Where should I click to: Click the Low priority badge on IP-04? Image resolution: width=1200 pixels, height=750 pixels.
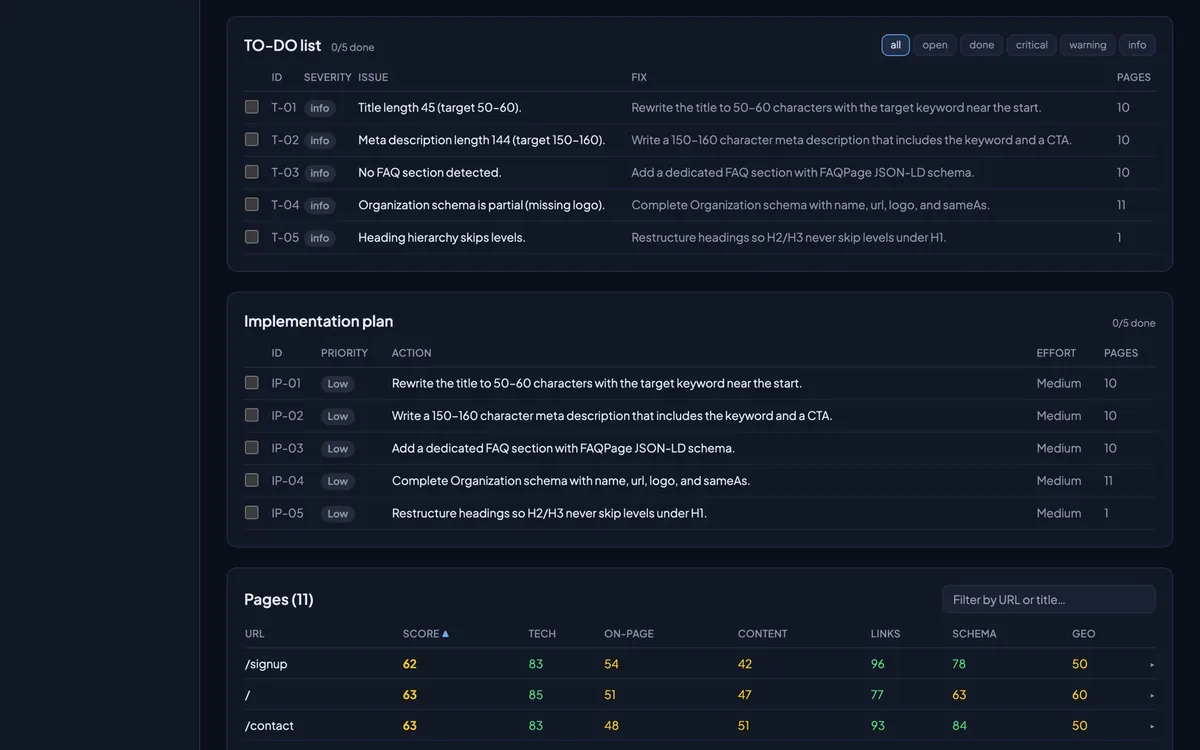(338, 481)
